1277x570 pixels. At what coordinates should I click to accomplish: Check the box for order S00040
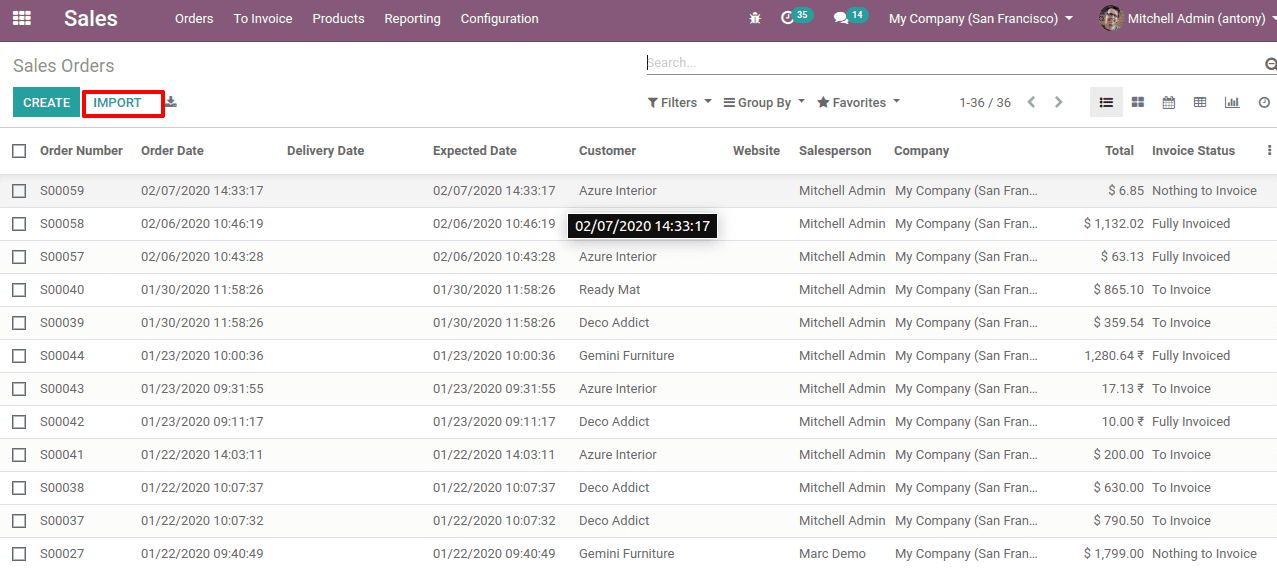(x=19, y=290)
